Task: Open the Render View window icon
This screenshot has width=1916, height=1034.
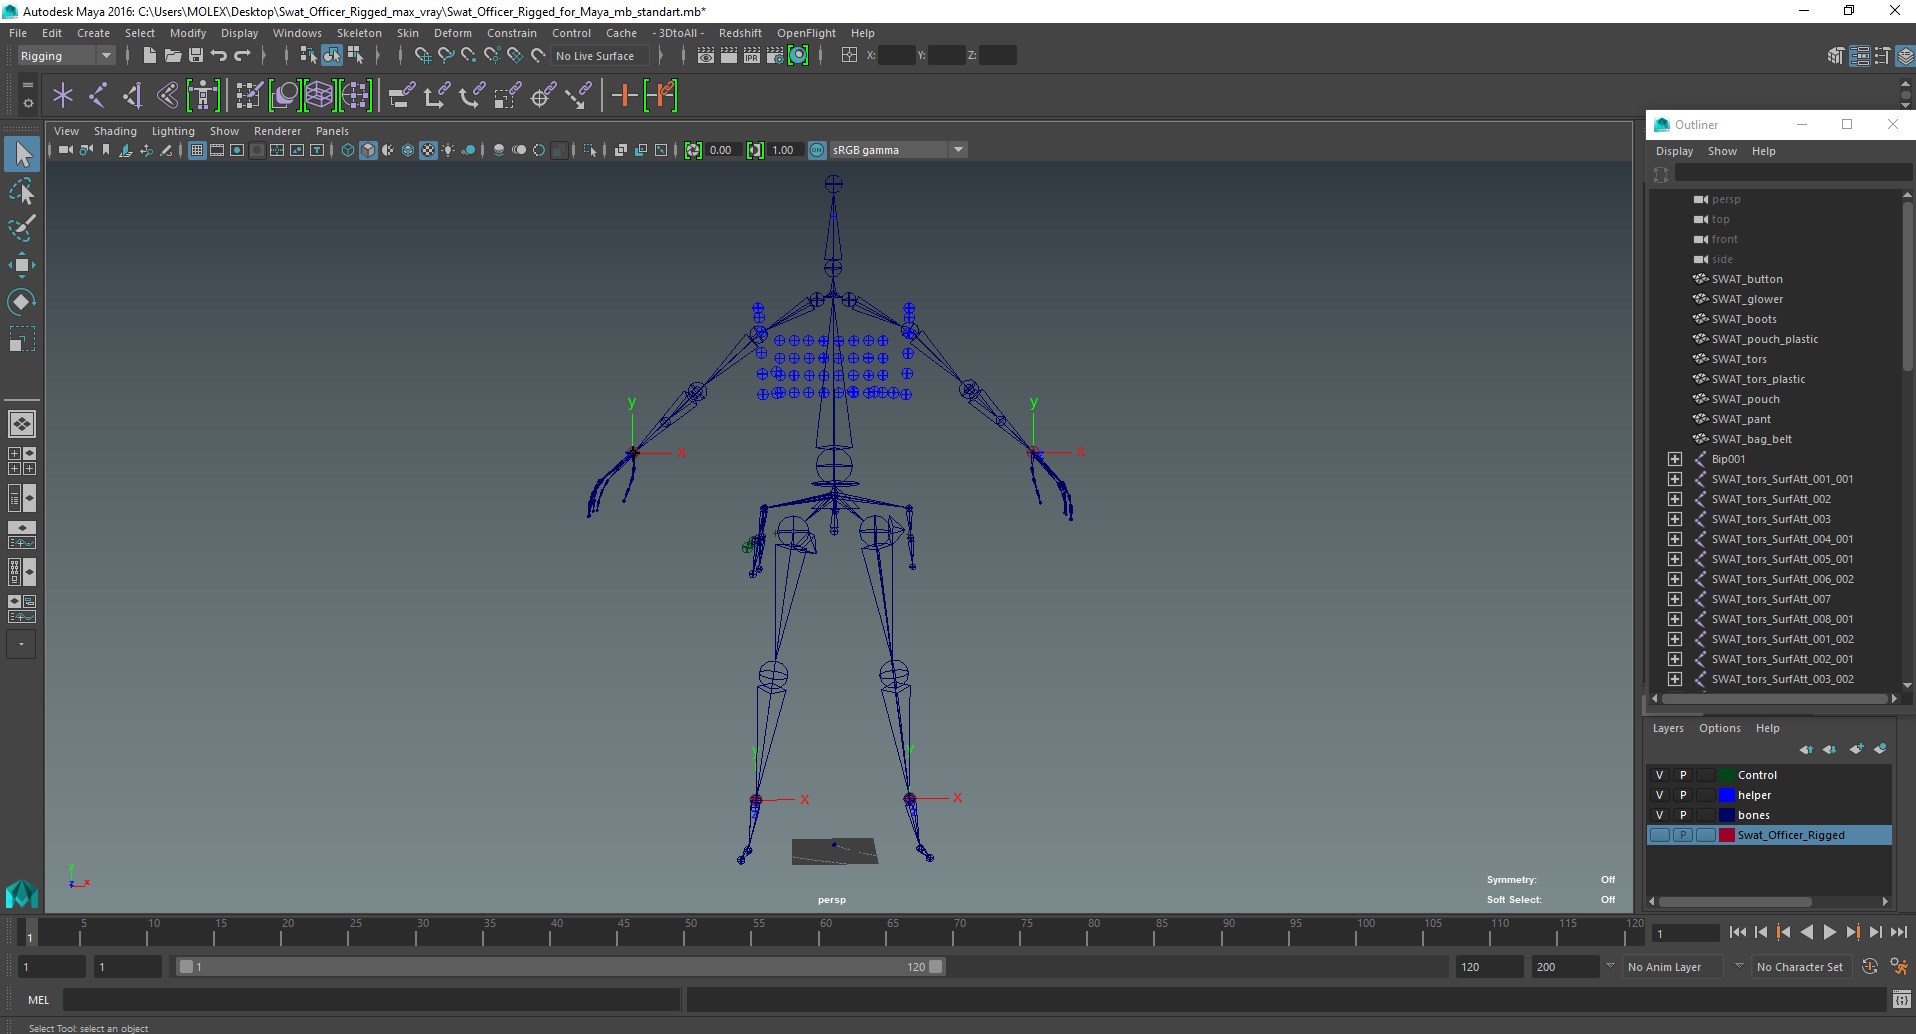Action: [x=706, y=56]
